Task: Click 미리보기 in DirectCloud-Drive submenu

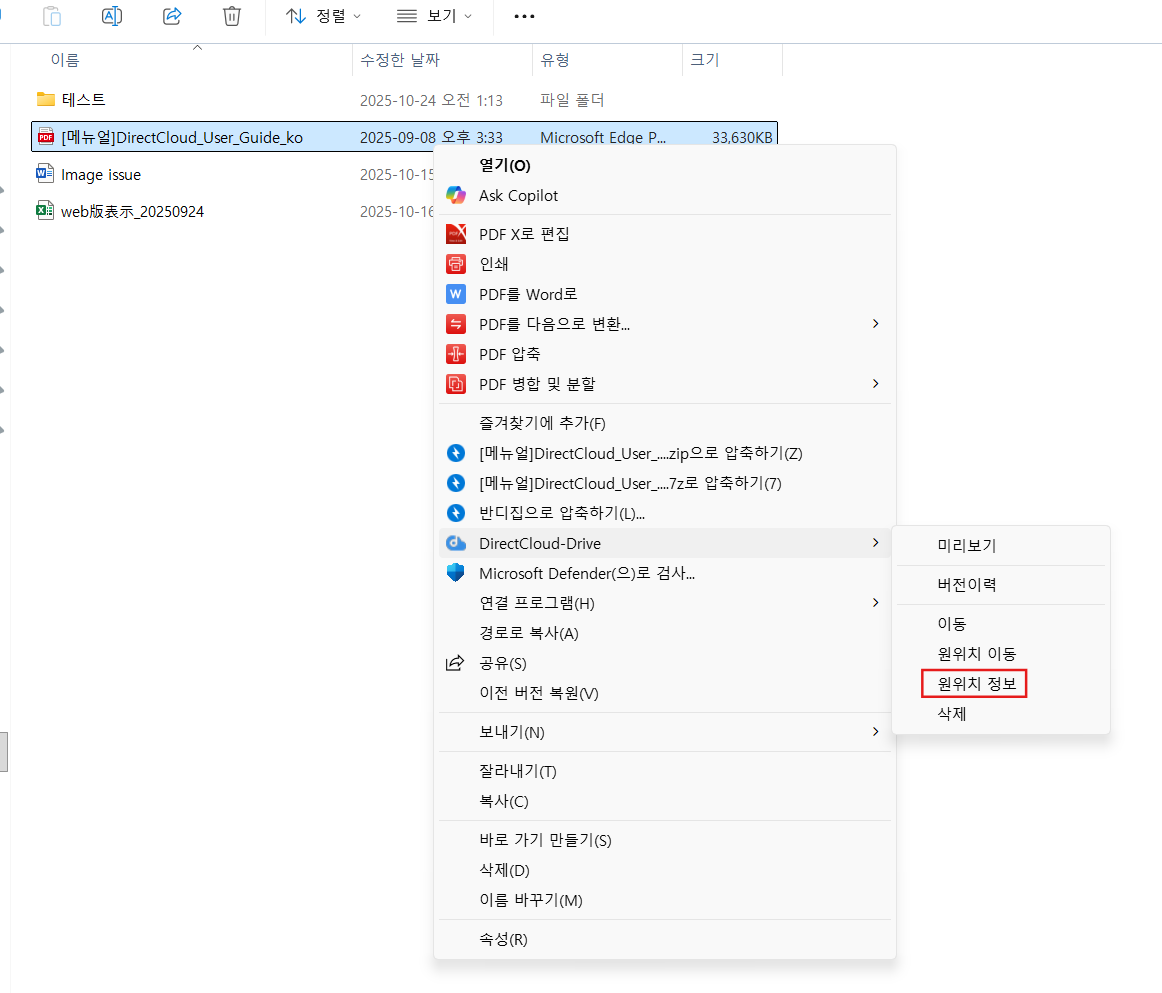Action: coord(966,546)
